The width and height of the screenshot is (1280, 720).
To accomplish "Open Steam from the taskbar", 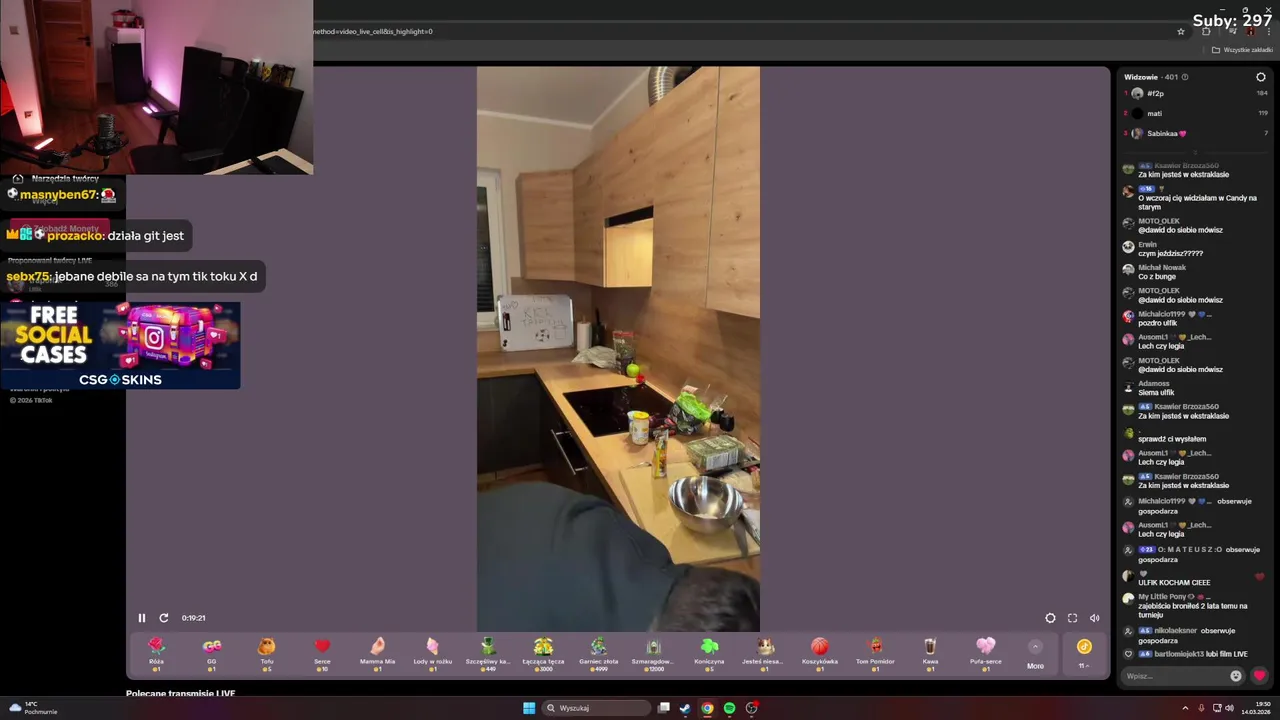I will (685, 708).
